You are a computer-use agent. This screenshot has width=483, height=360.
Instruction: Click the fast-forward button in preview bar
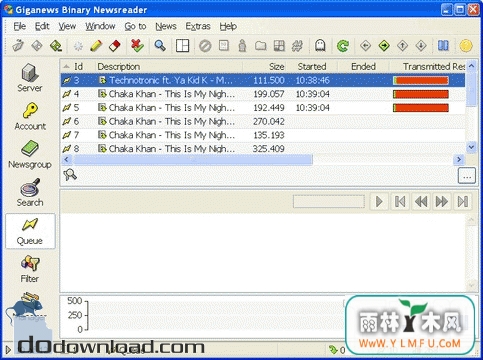442,201
